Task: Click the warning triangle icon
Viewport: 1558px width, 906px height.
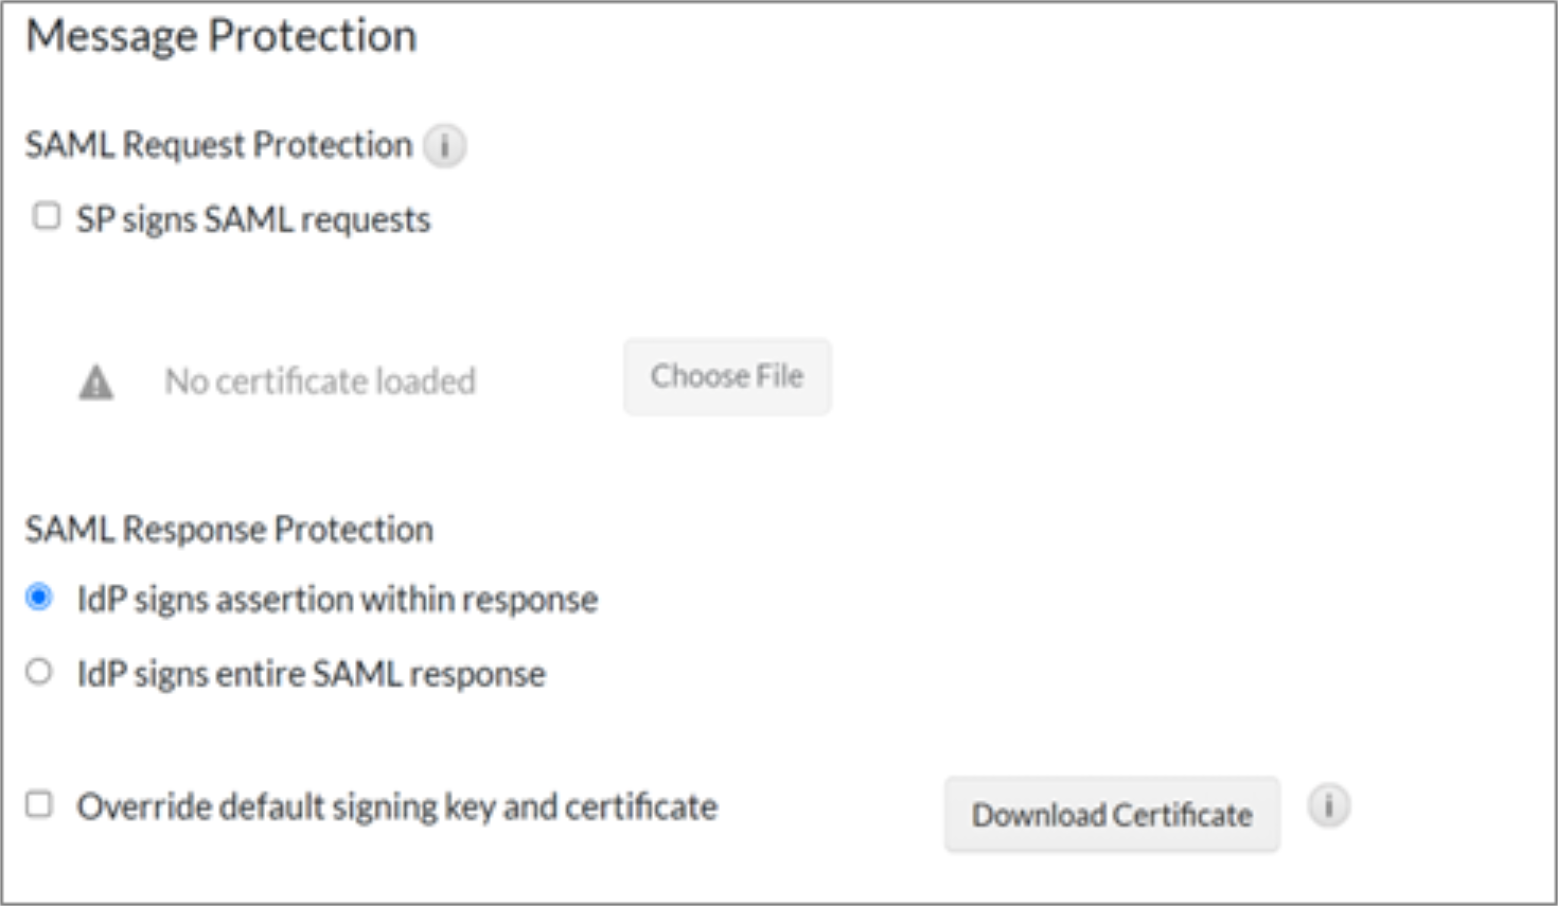Action: pyautogui.click(x=96, y=382)
